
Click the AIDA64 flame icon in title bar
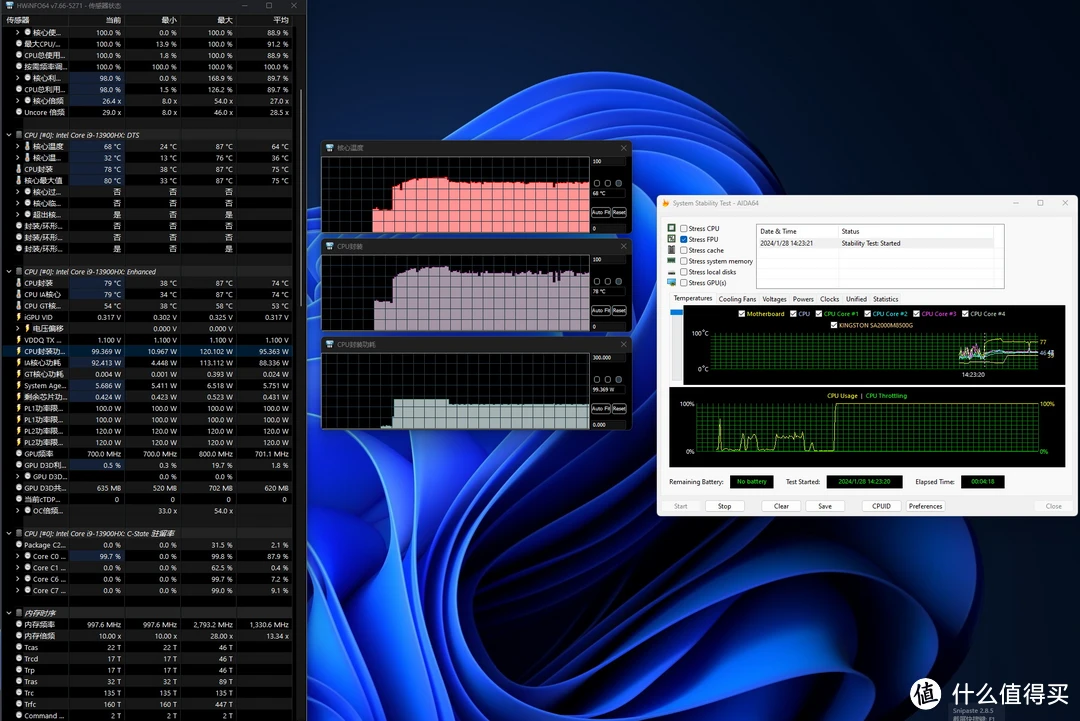click(666, 203)
